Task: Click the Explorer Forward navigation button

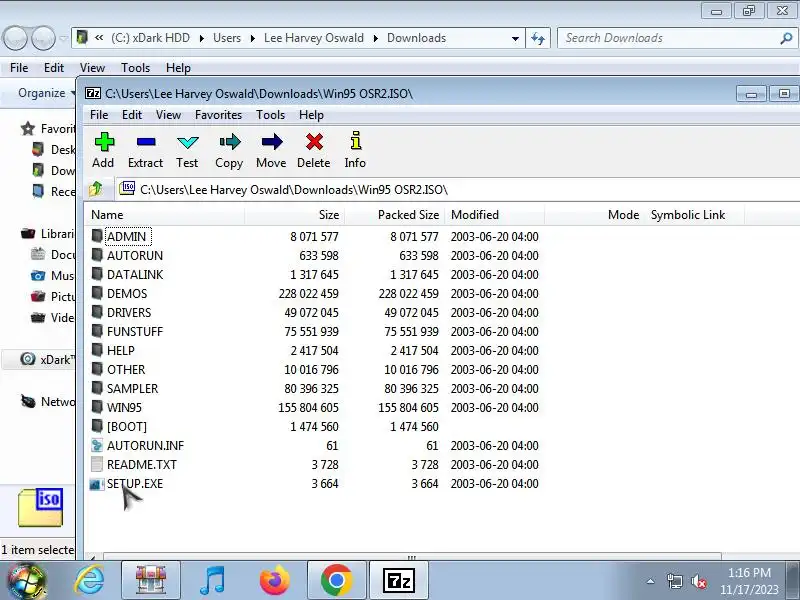Action: [x=44, y=38]
